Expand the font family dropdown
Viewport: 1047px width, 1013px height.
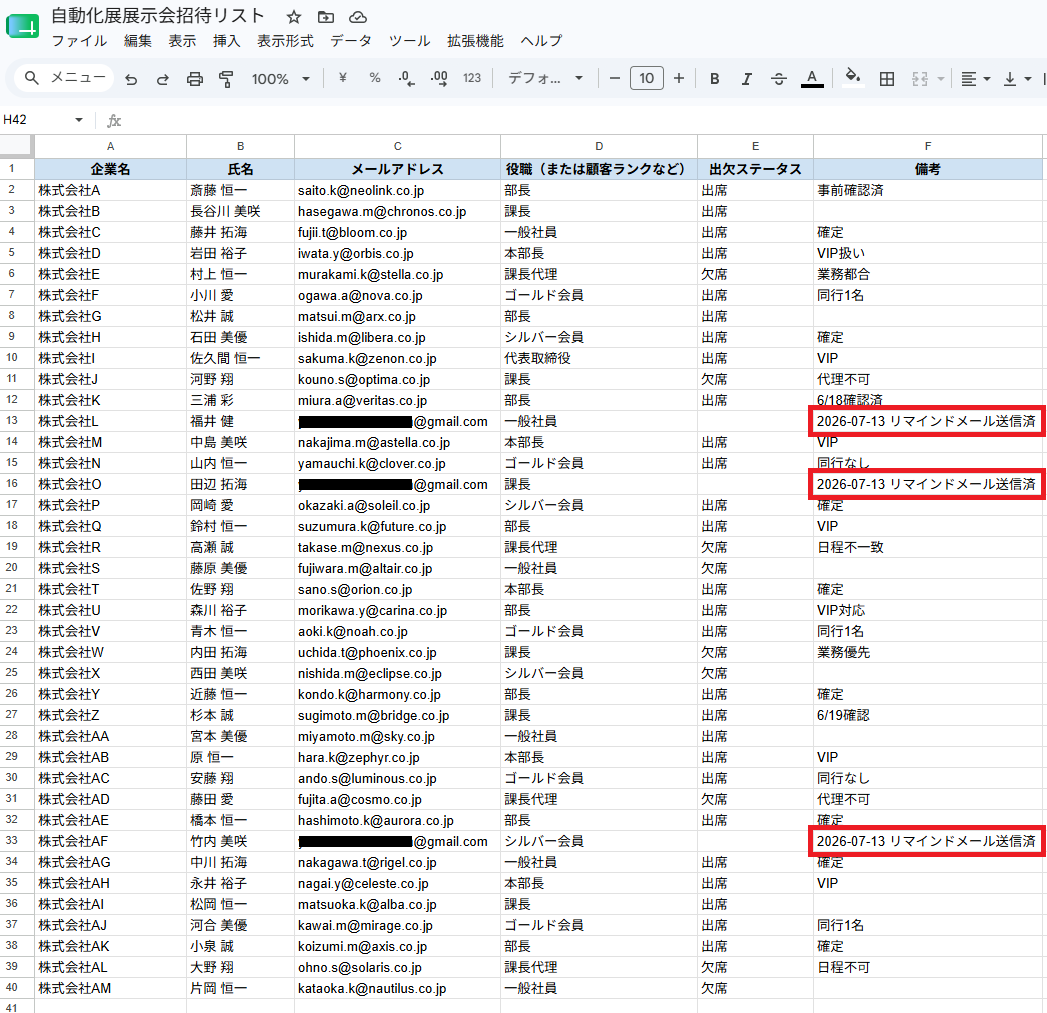[x=546, y=79]
